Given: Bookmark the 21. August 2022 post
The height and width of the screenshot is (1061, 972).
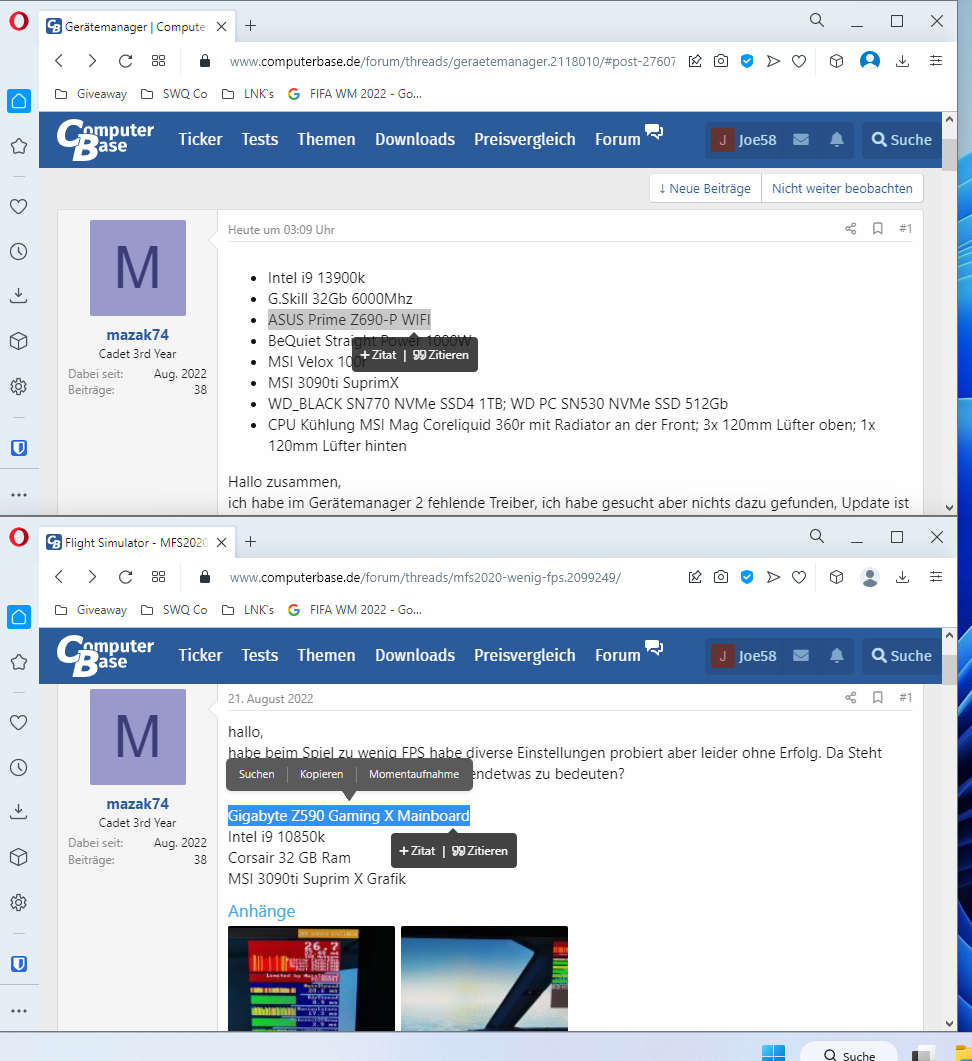Looking at the screenshot, I should tap(878, 698).
